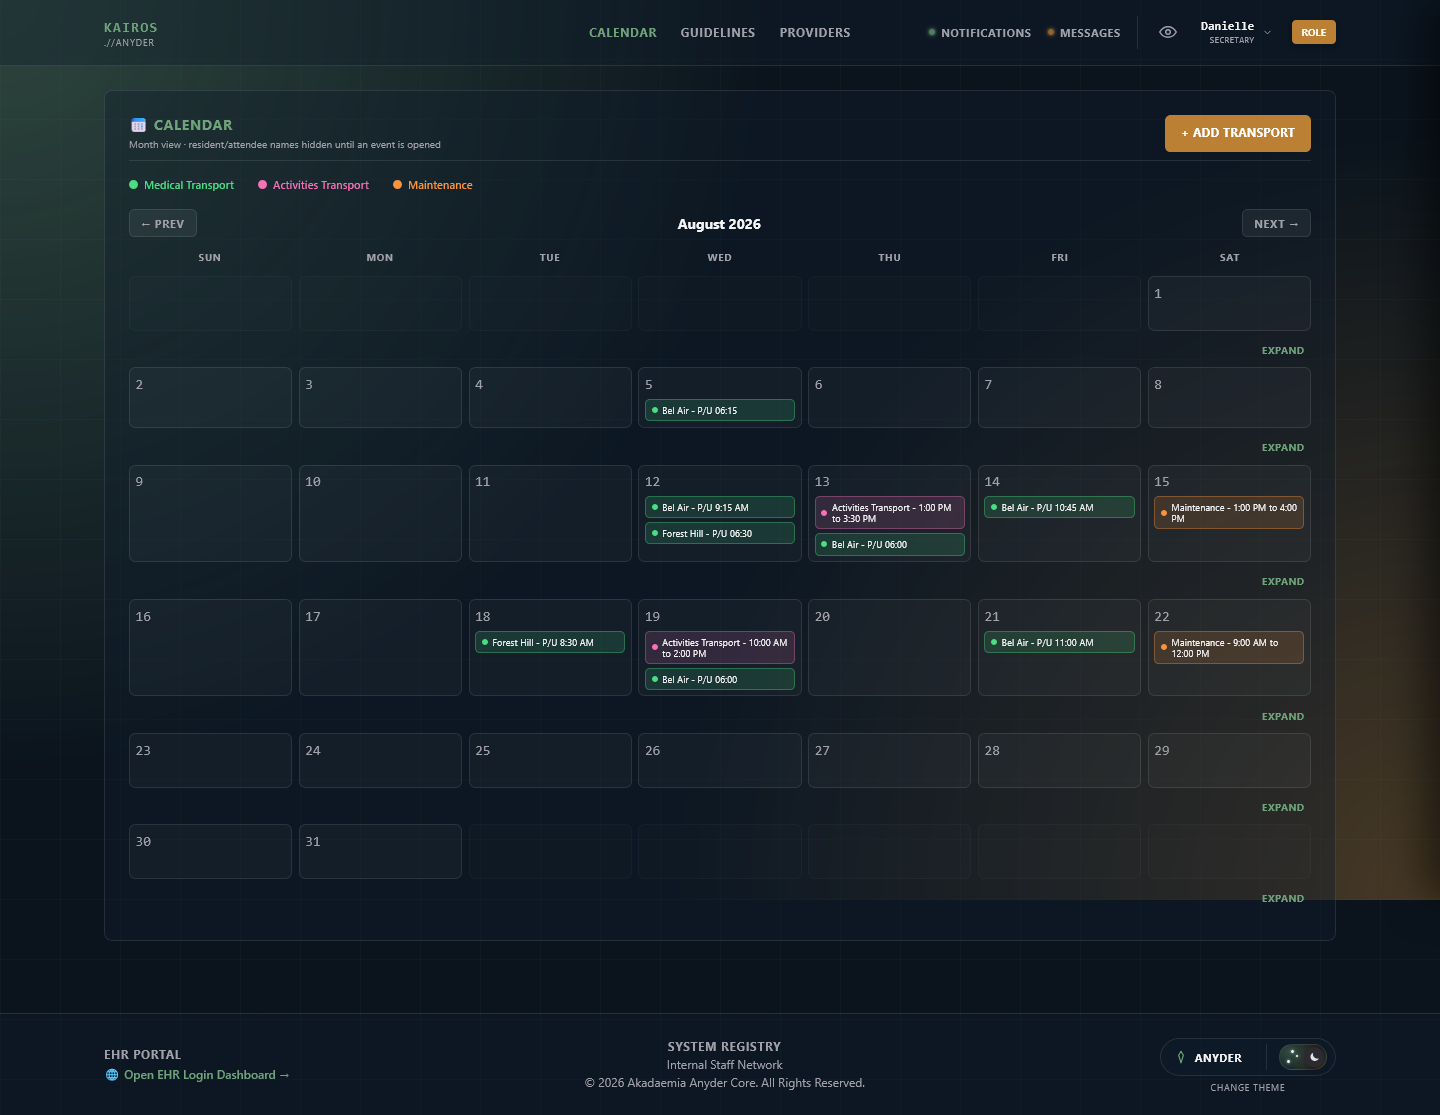The image size is (1440, 1115).
Task: Click the orange Maintenance legend dot
Action: [398, 185]
